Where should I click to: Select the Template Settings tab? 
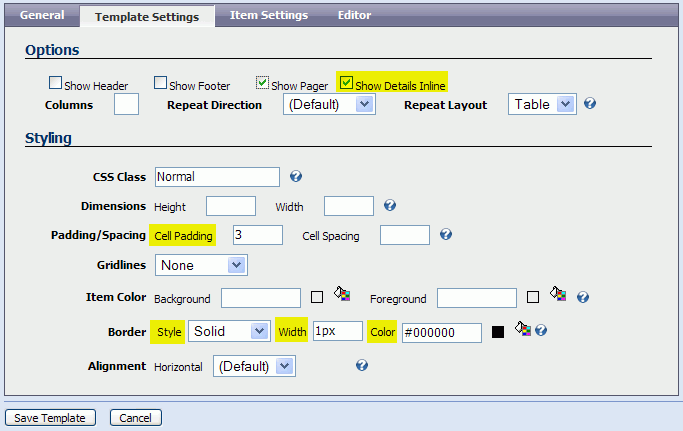pos(147,17)
